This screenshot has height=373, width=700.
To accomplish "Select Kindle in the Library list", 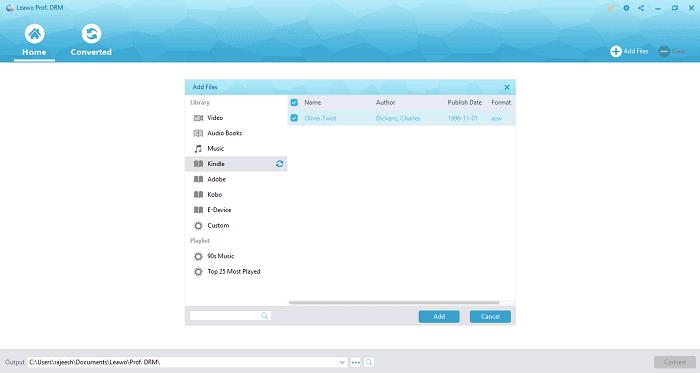I will [236, 164].
